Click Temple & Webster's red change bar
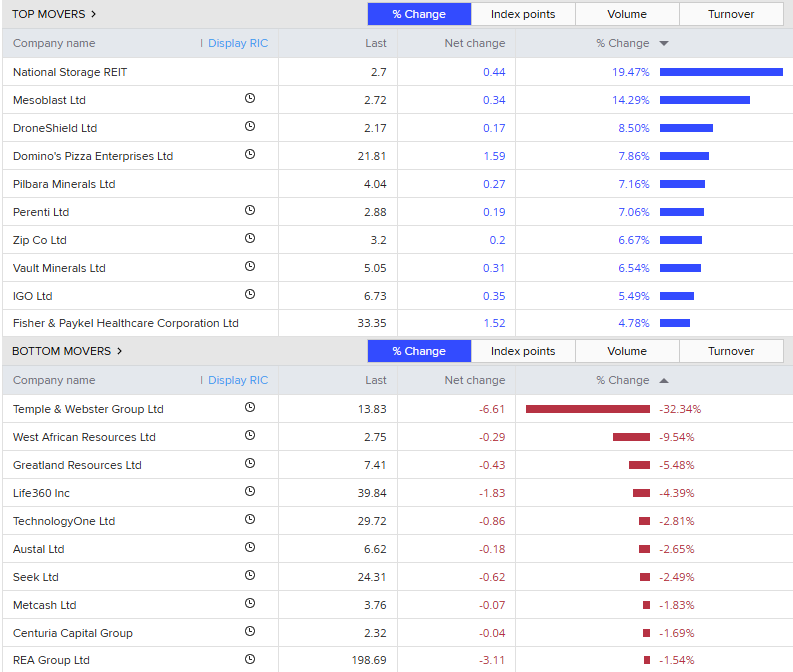 click(588, 409)
